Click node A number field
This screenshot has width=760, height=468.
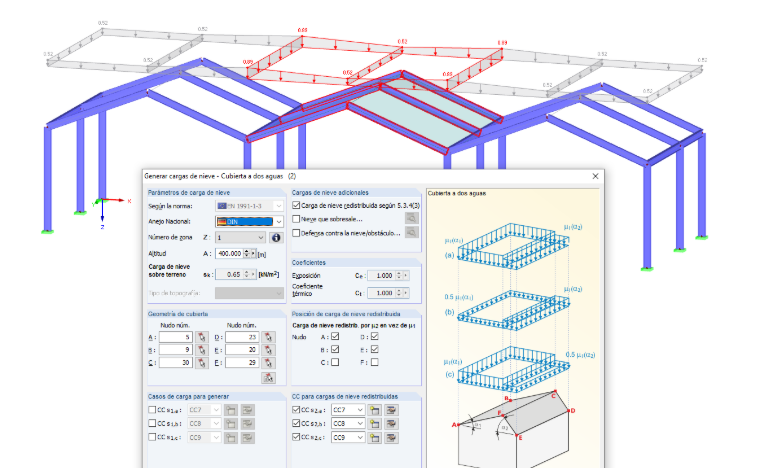pos(175,337)
